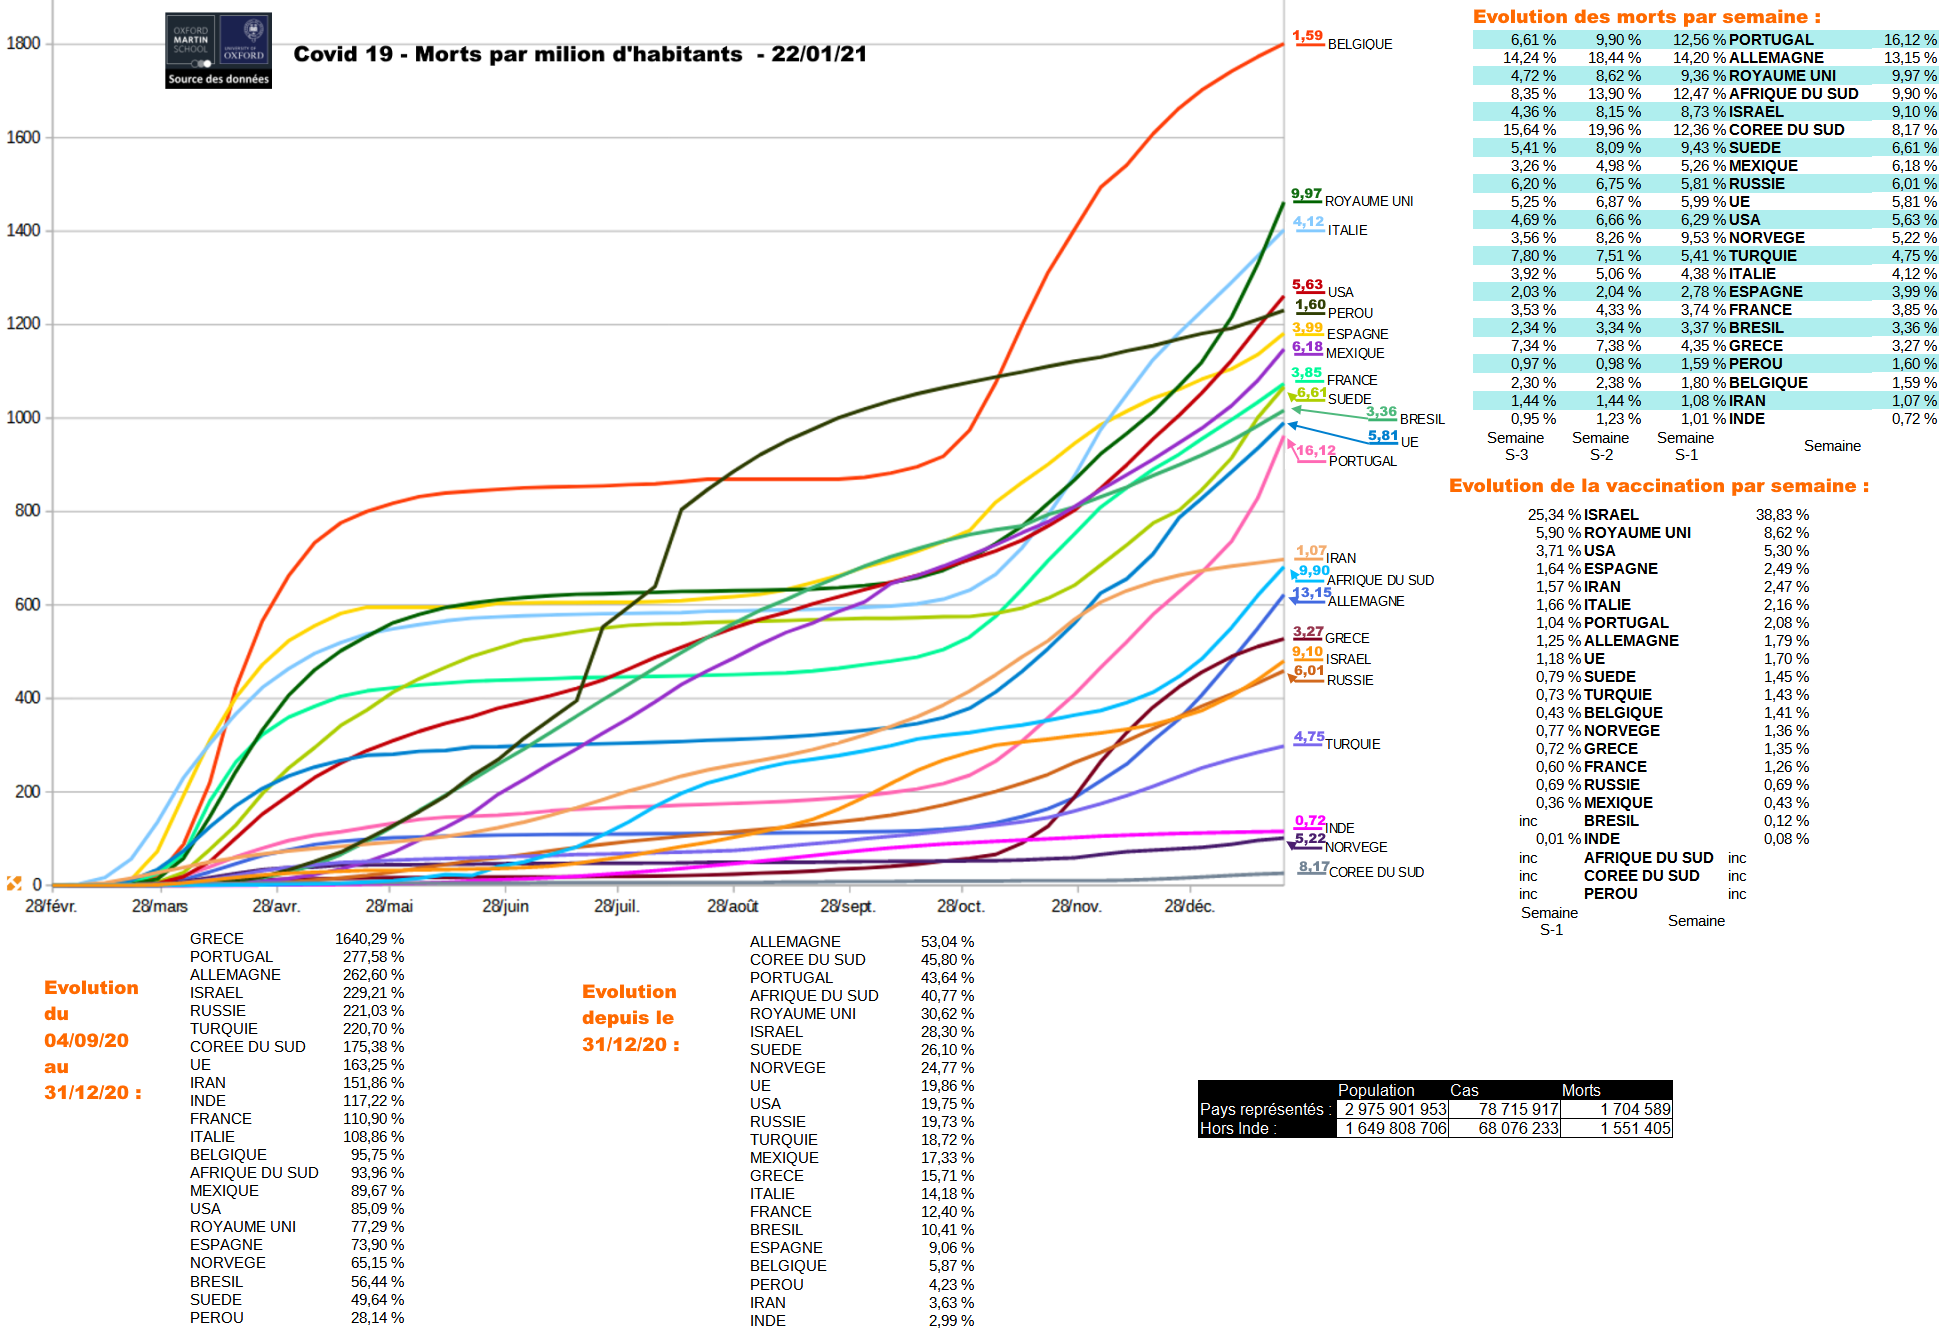Click the chart title Covid 19 Morts
1950x1333 pixels.
click(x=580, y=54)
